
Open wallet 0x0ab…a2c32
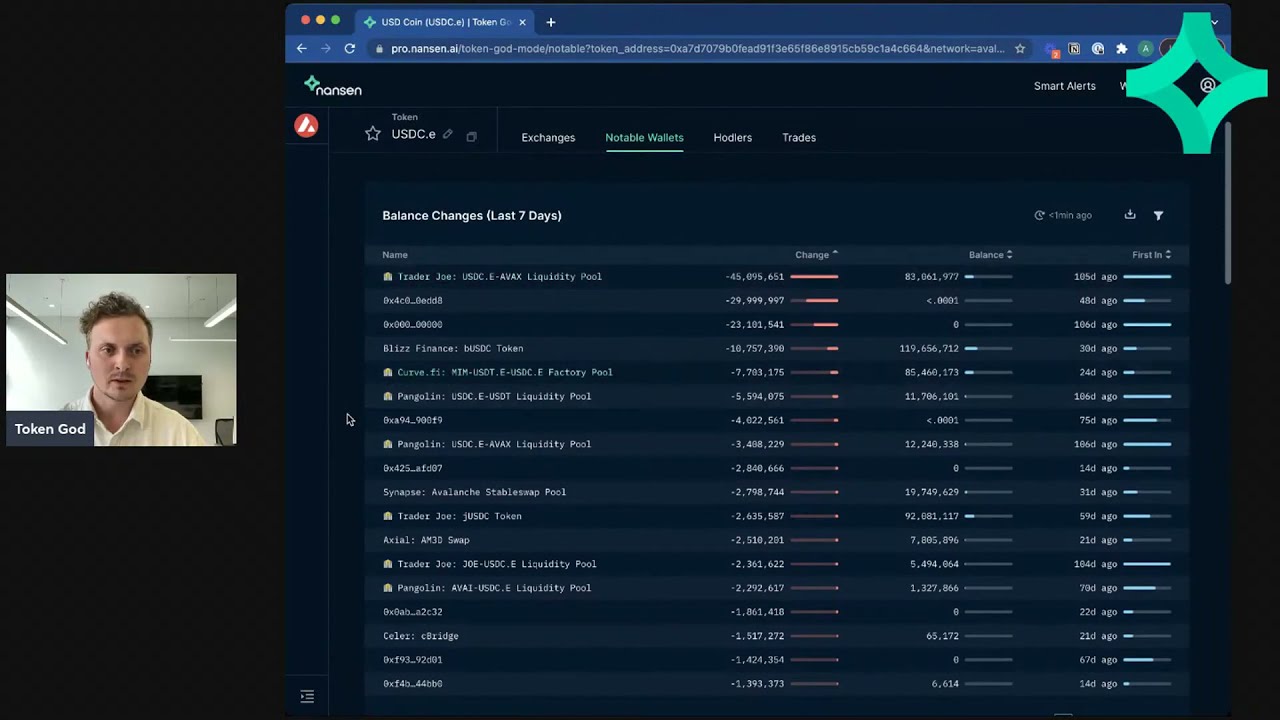[x=412, y=613]
